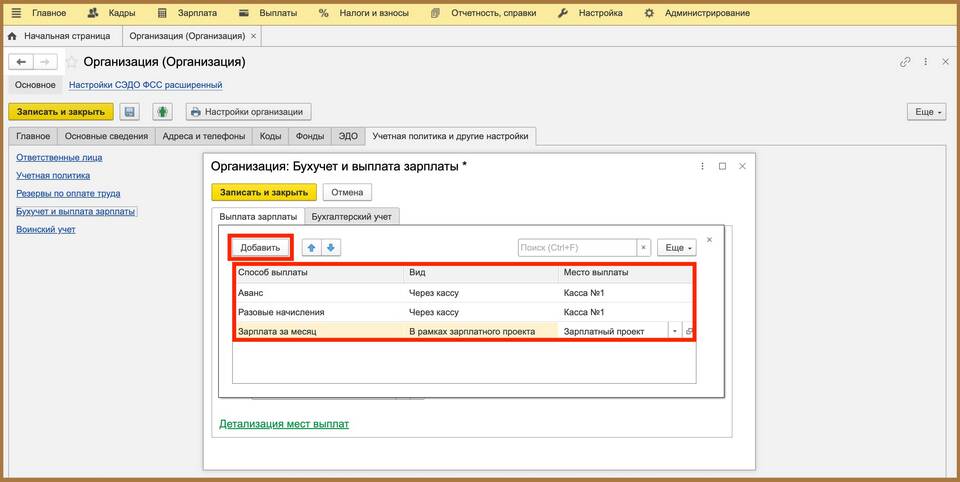
Task: Expand the Зарплатный проект dropdown arrow
Action: coord(675,331)
